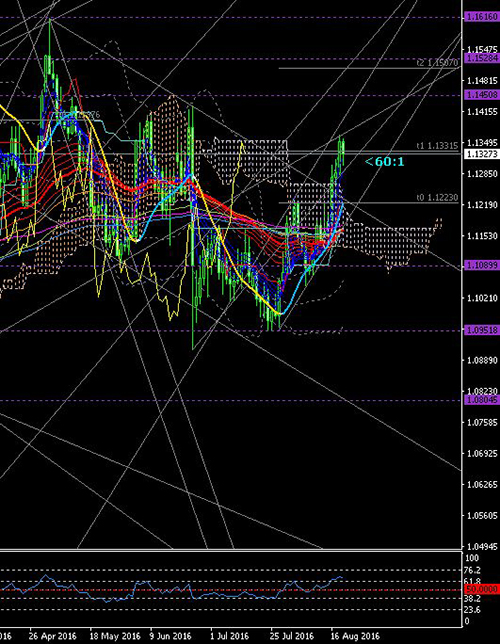Click the 9 Jun 2016 date label

pyautogui.click(x=171, y=636)
